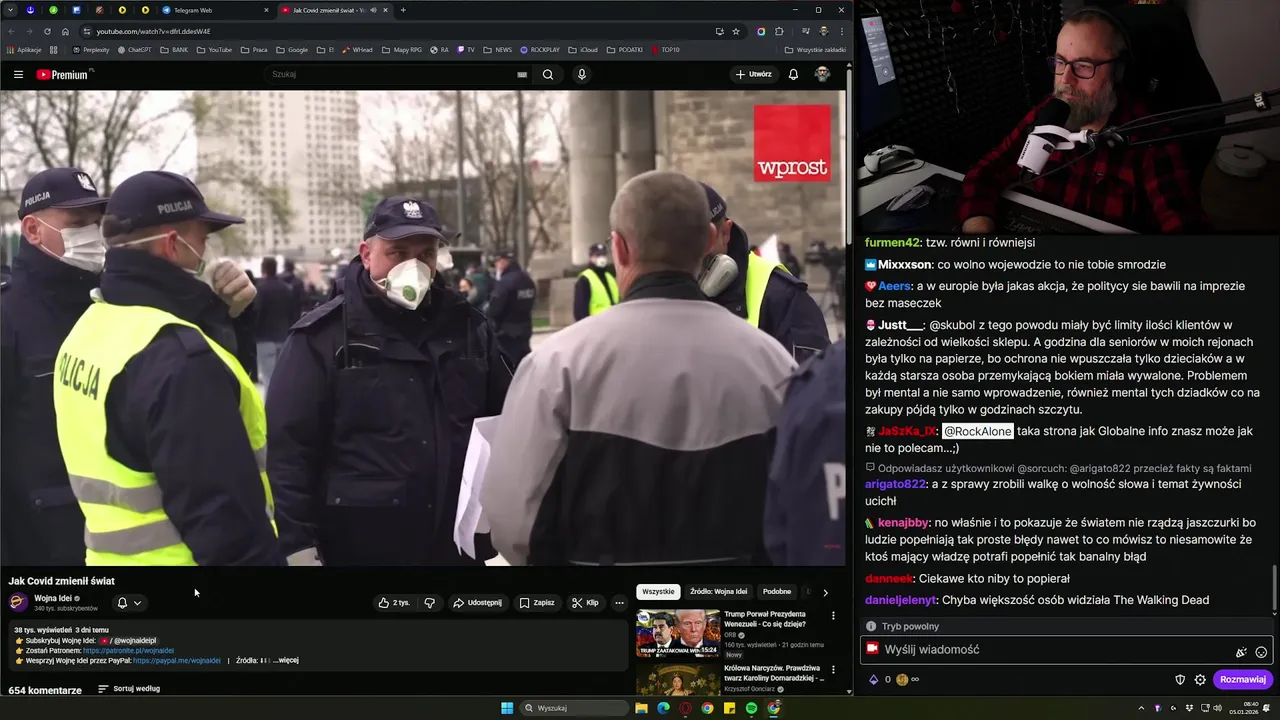Open options for Trump Porwał Prezydenta video
This screenshot has width=1280, height=720.
click(833, 616)
